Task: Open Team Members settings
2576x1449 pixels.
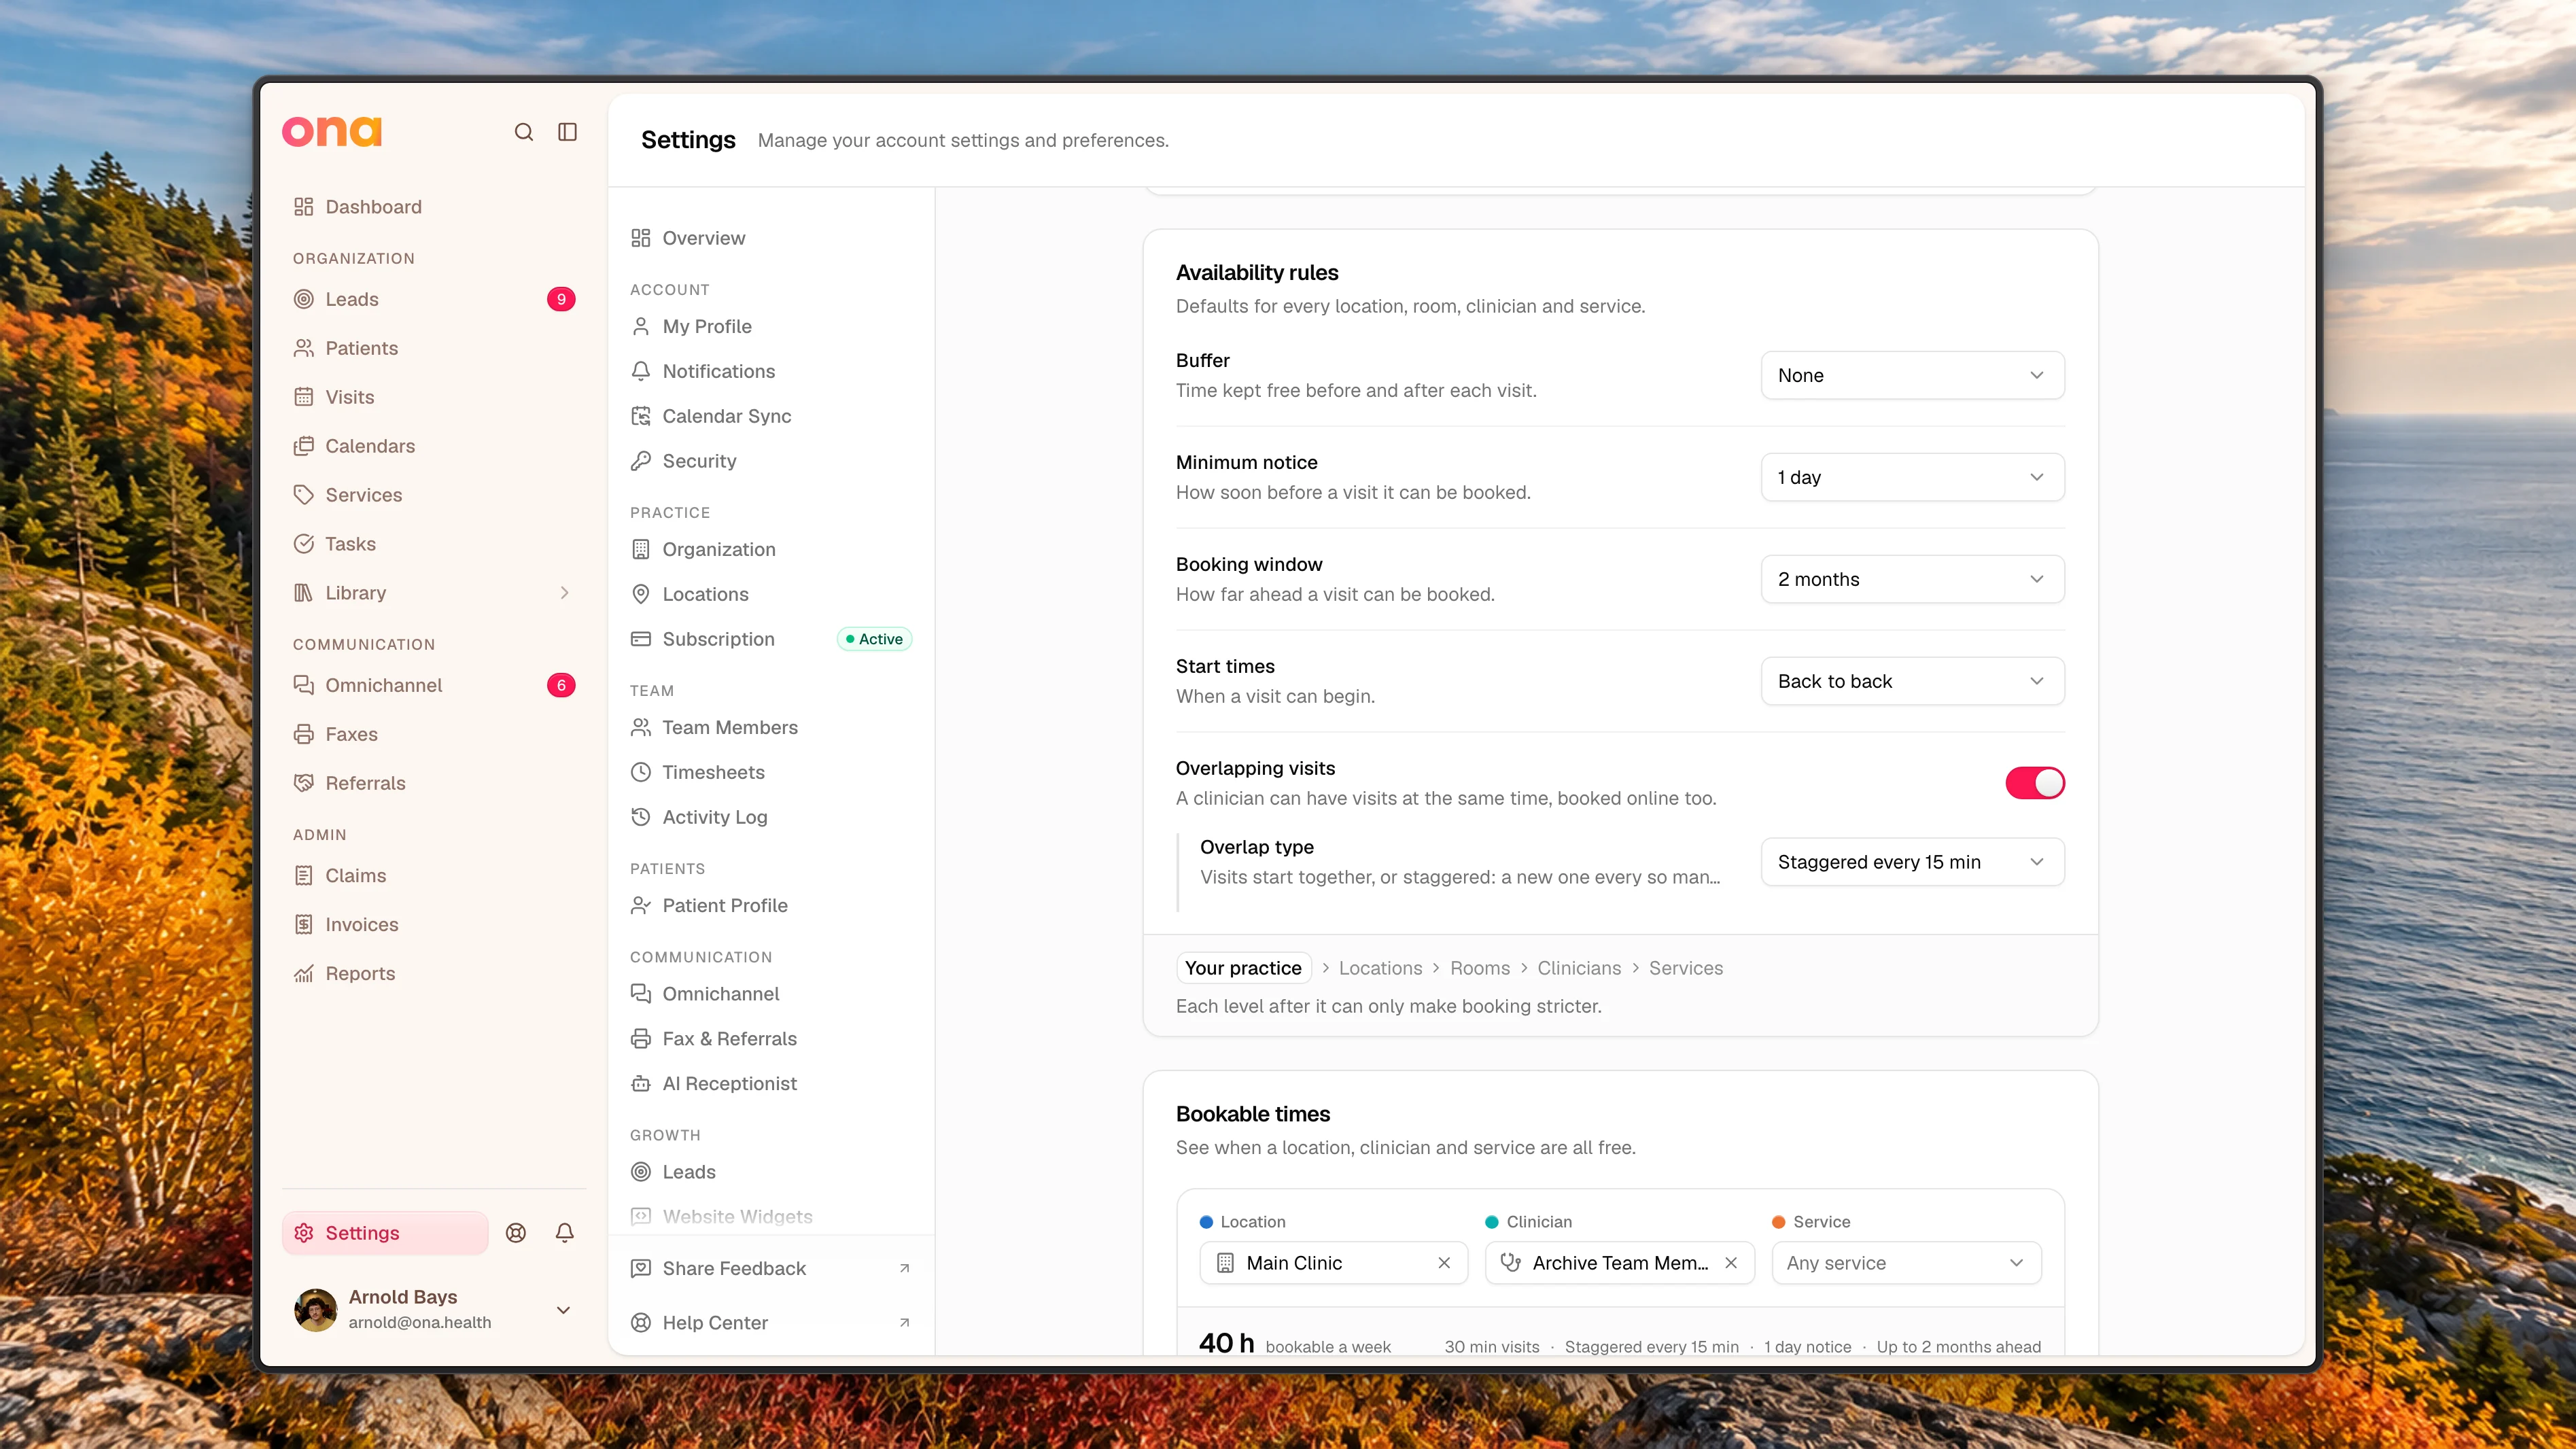Action: click(x=771, y=727)
